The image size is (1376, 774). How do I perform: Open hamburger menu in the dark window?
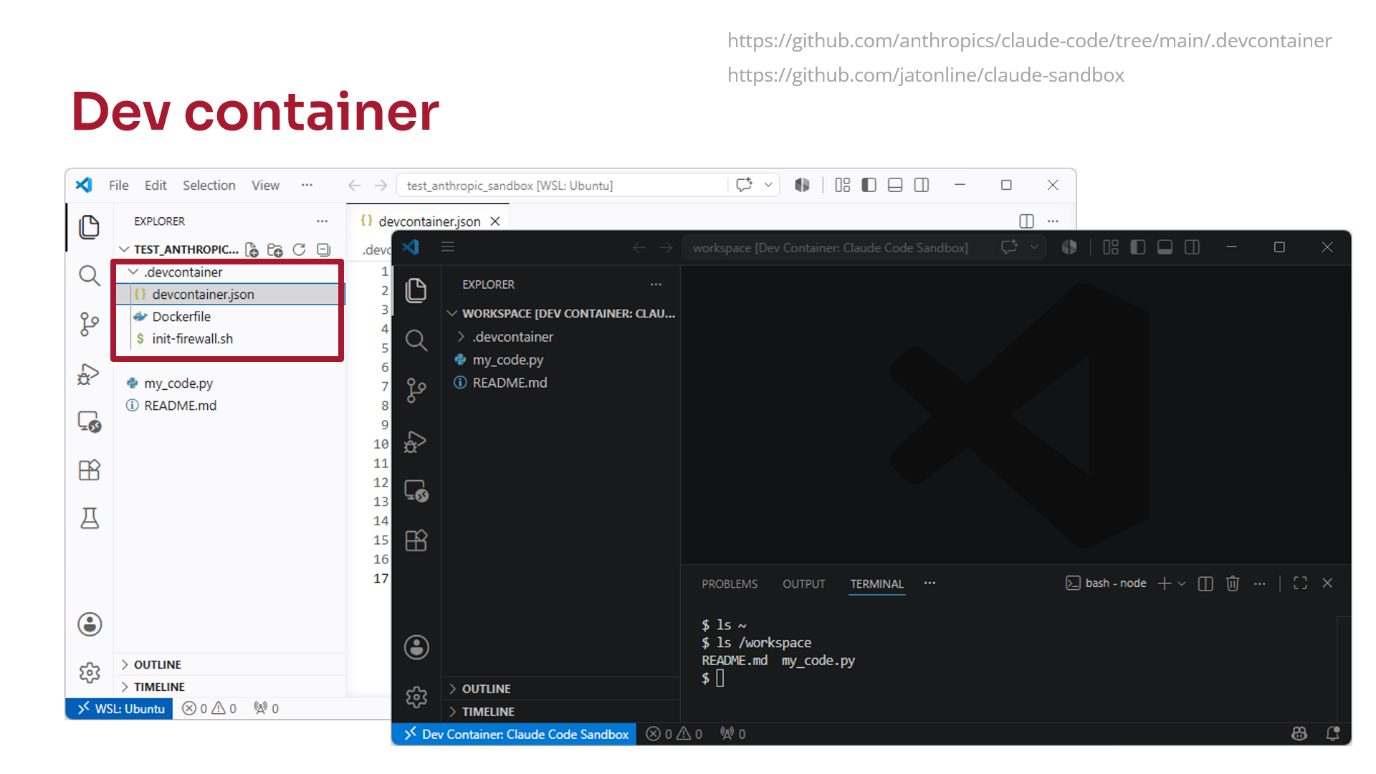click(x=448, y=247)
